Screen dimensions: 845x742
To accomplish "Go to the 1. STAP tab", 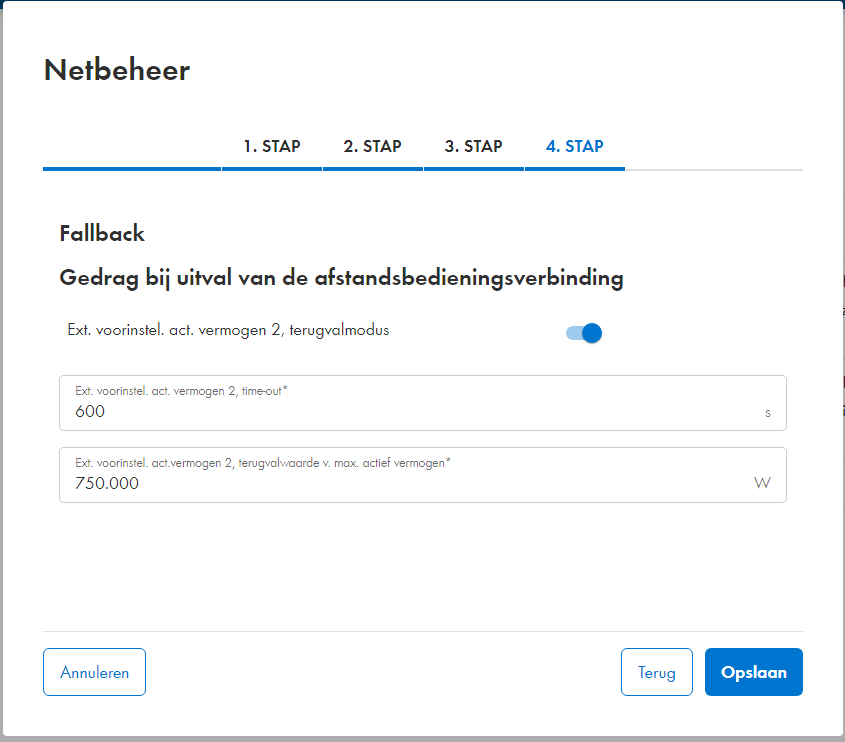I will [x=271, y=146].
